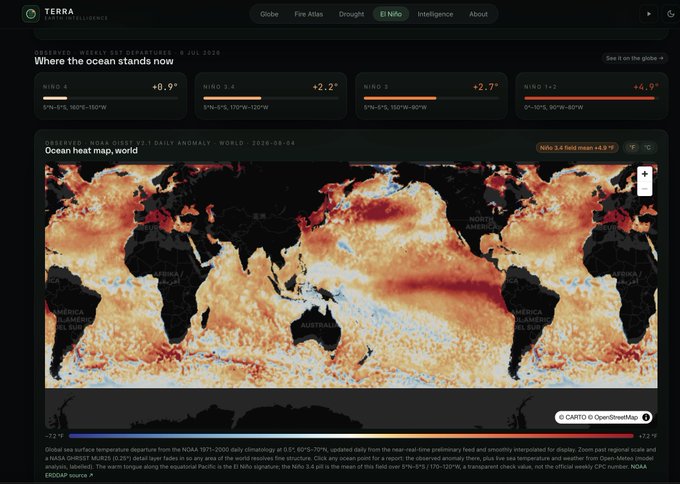Click the 5°N–5°S, 150°W–90°W region text
The image size is (680, 484).
395,107
